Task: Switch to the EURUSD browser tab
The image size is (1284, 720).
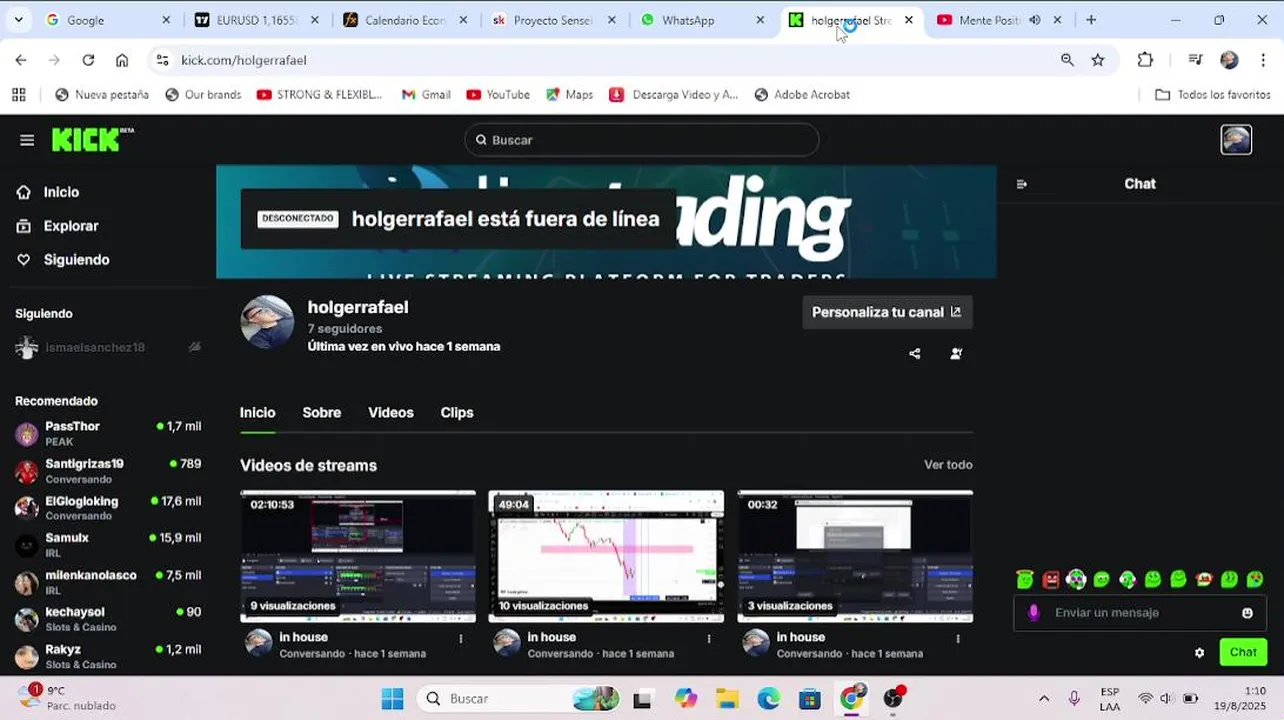Action: click(256, 20)
